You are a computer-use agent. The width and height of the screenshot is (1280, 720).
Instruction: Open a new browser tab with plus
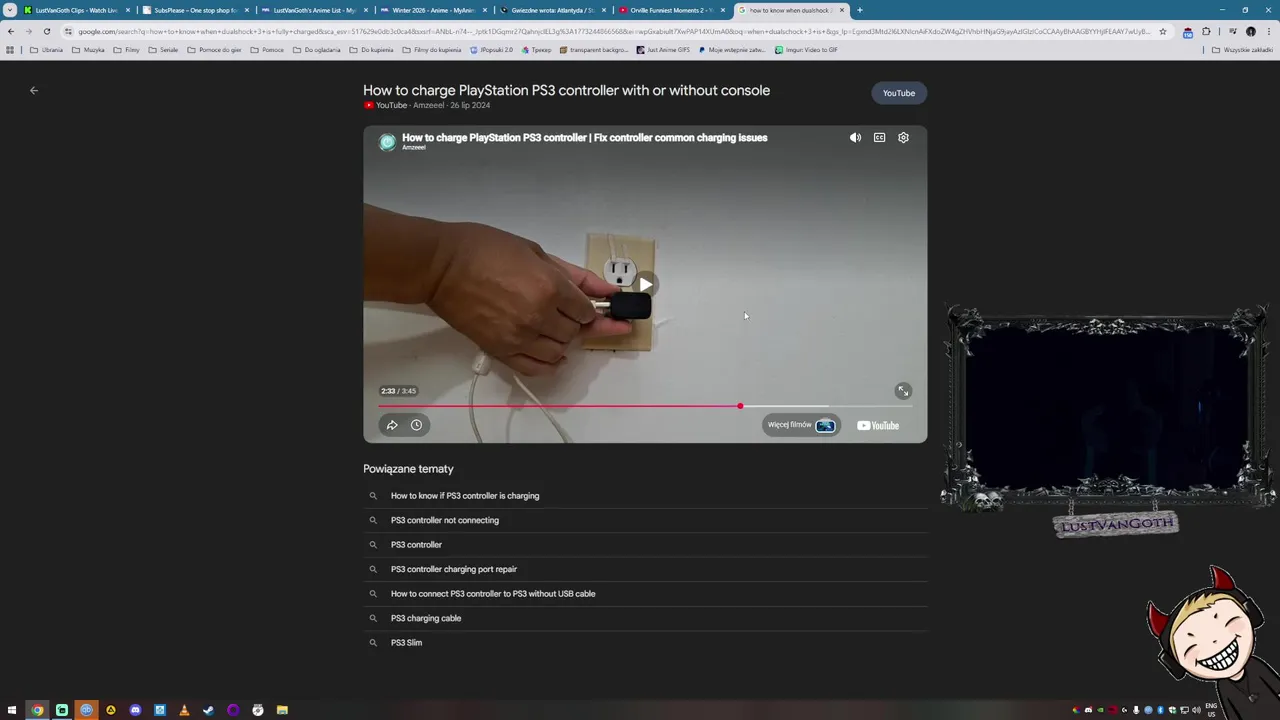tap(860, 10)
